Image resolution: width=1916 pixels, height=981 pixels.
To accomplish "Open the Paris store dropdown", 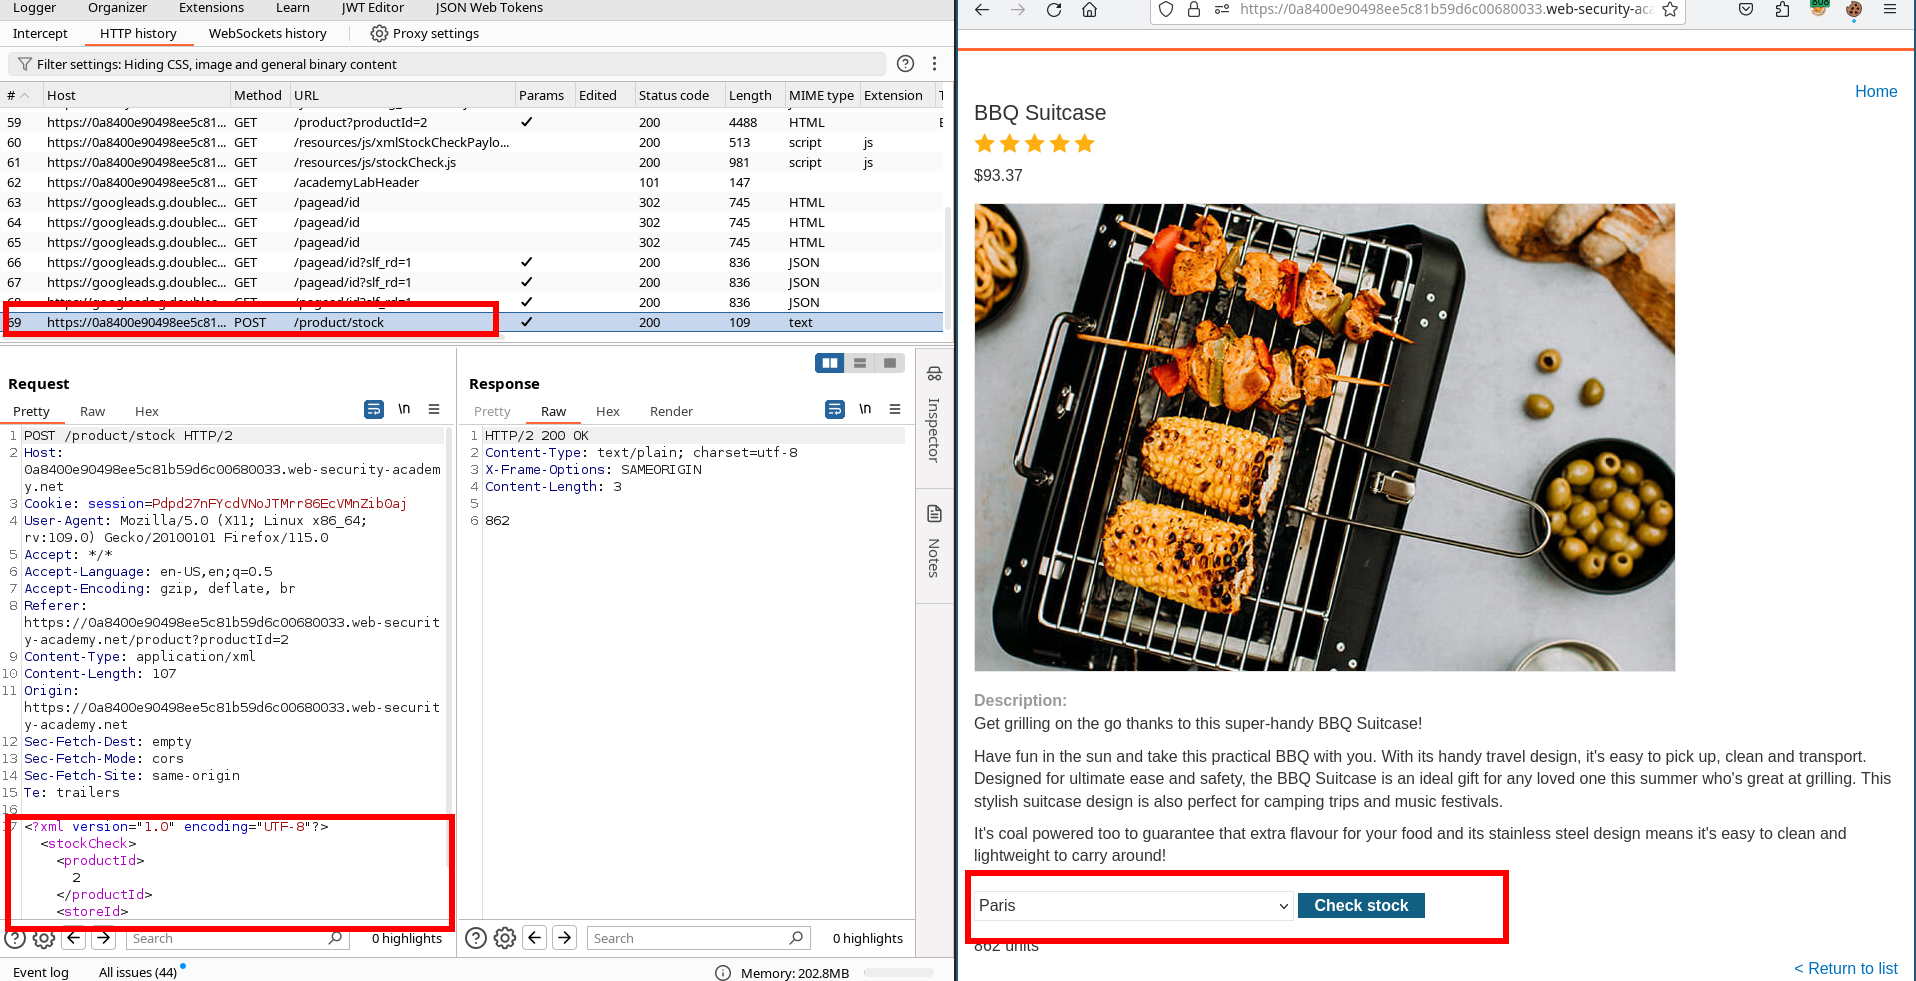I will click(1134, 905).
